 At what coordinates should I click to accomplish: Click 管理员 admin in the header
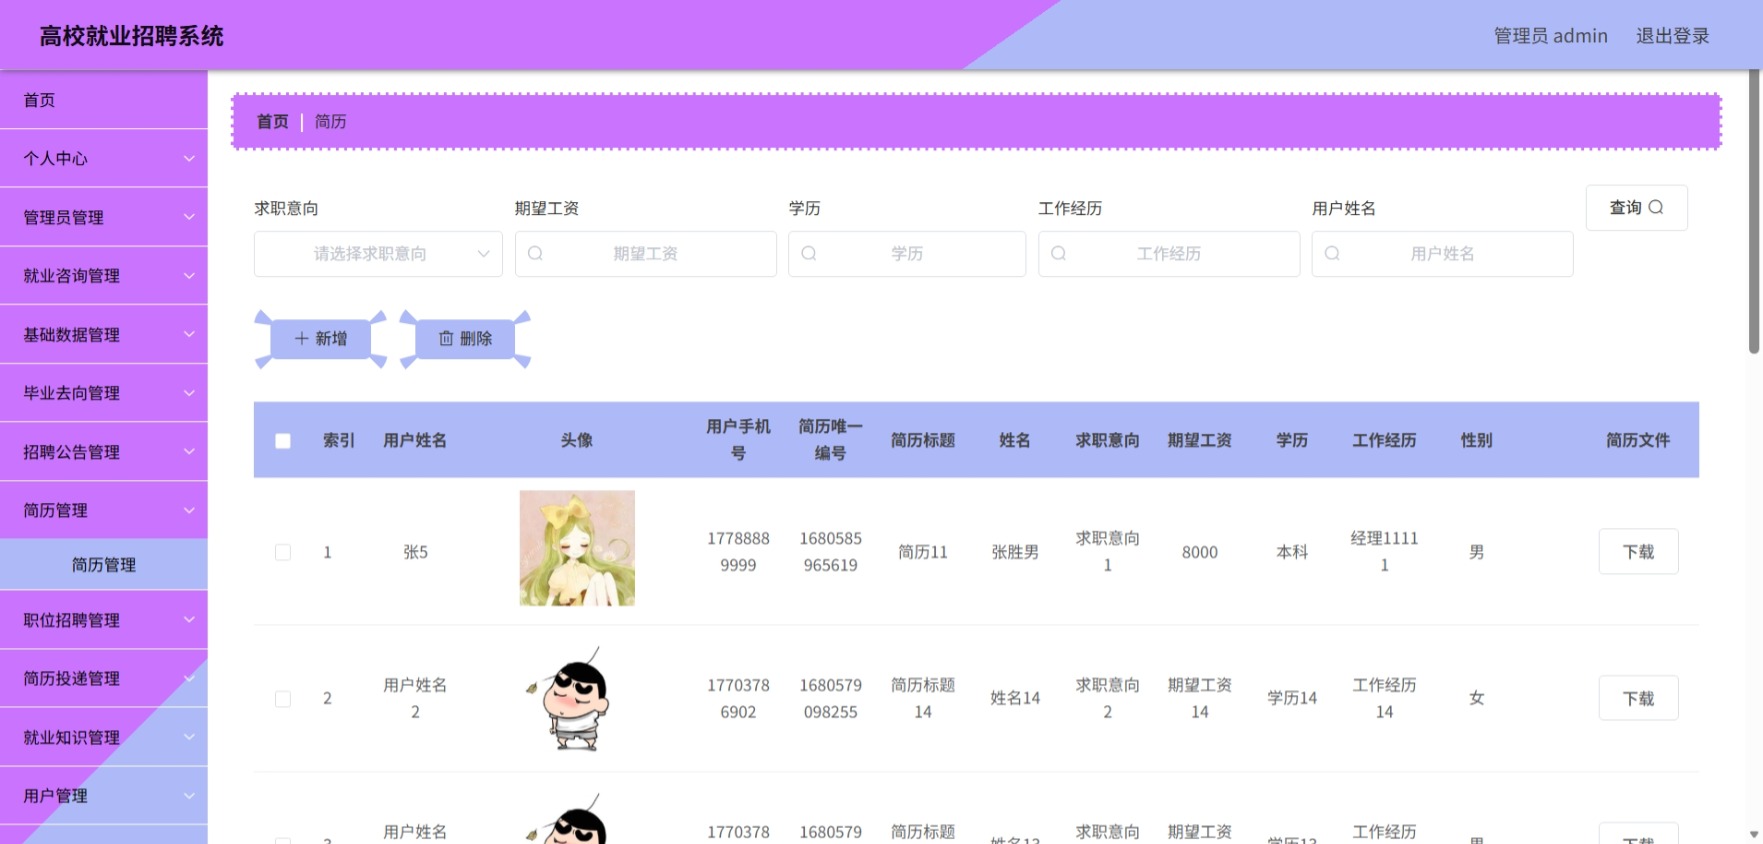[1550, 36]
